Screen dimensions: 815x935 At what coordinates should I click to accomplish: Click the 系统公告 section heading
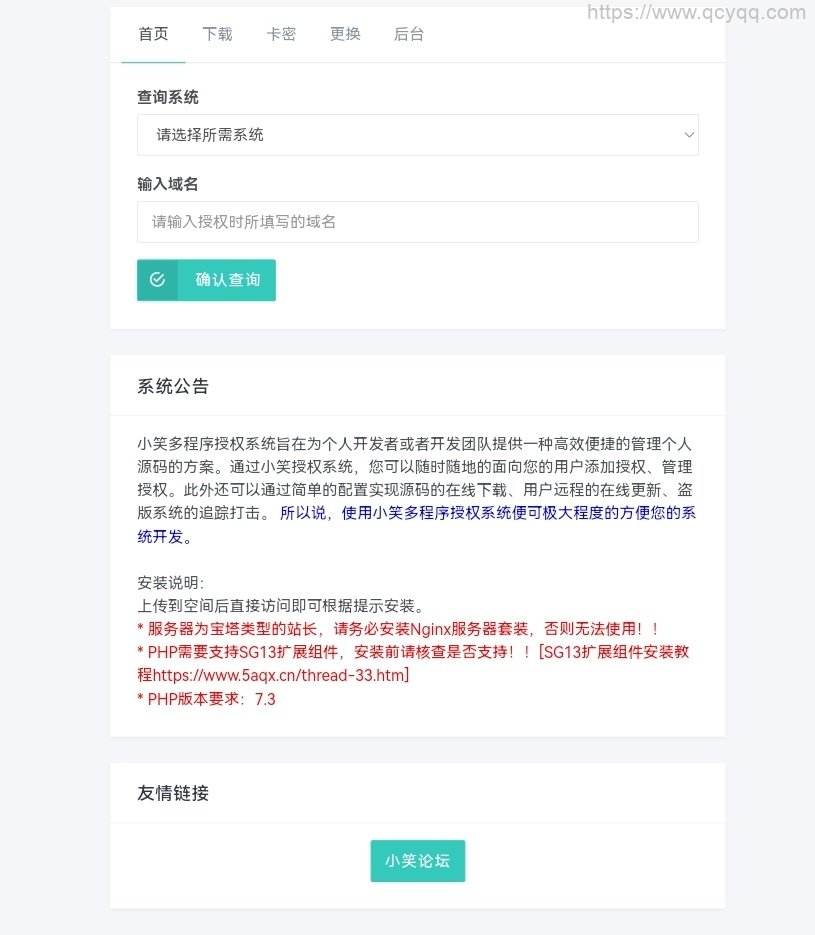[x=173, y=386]
